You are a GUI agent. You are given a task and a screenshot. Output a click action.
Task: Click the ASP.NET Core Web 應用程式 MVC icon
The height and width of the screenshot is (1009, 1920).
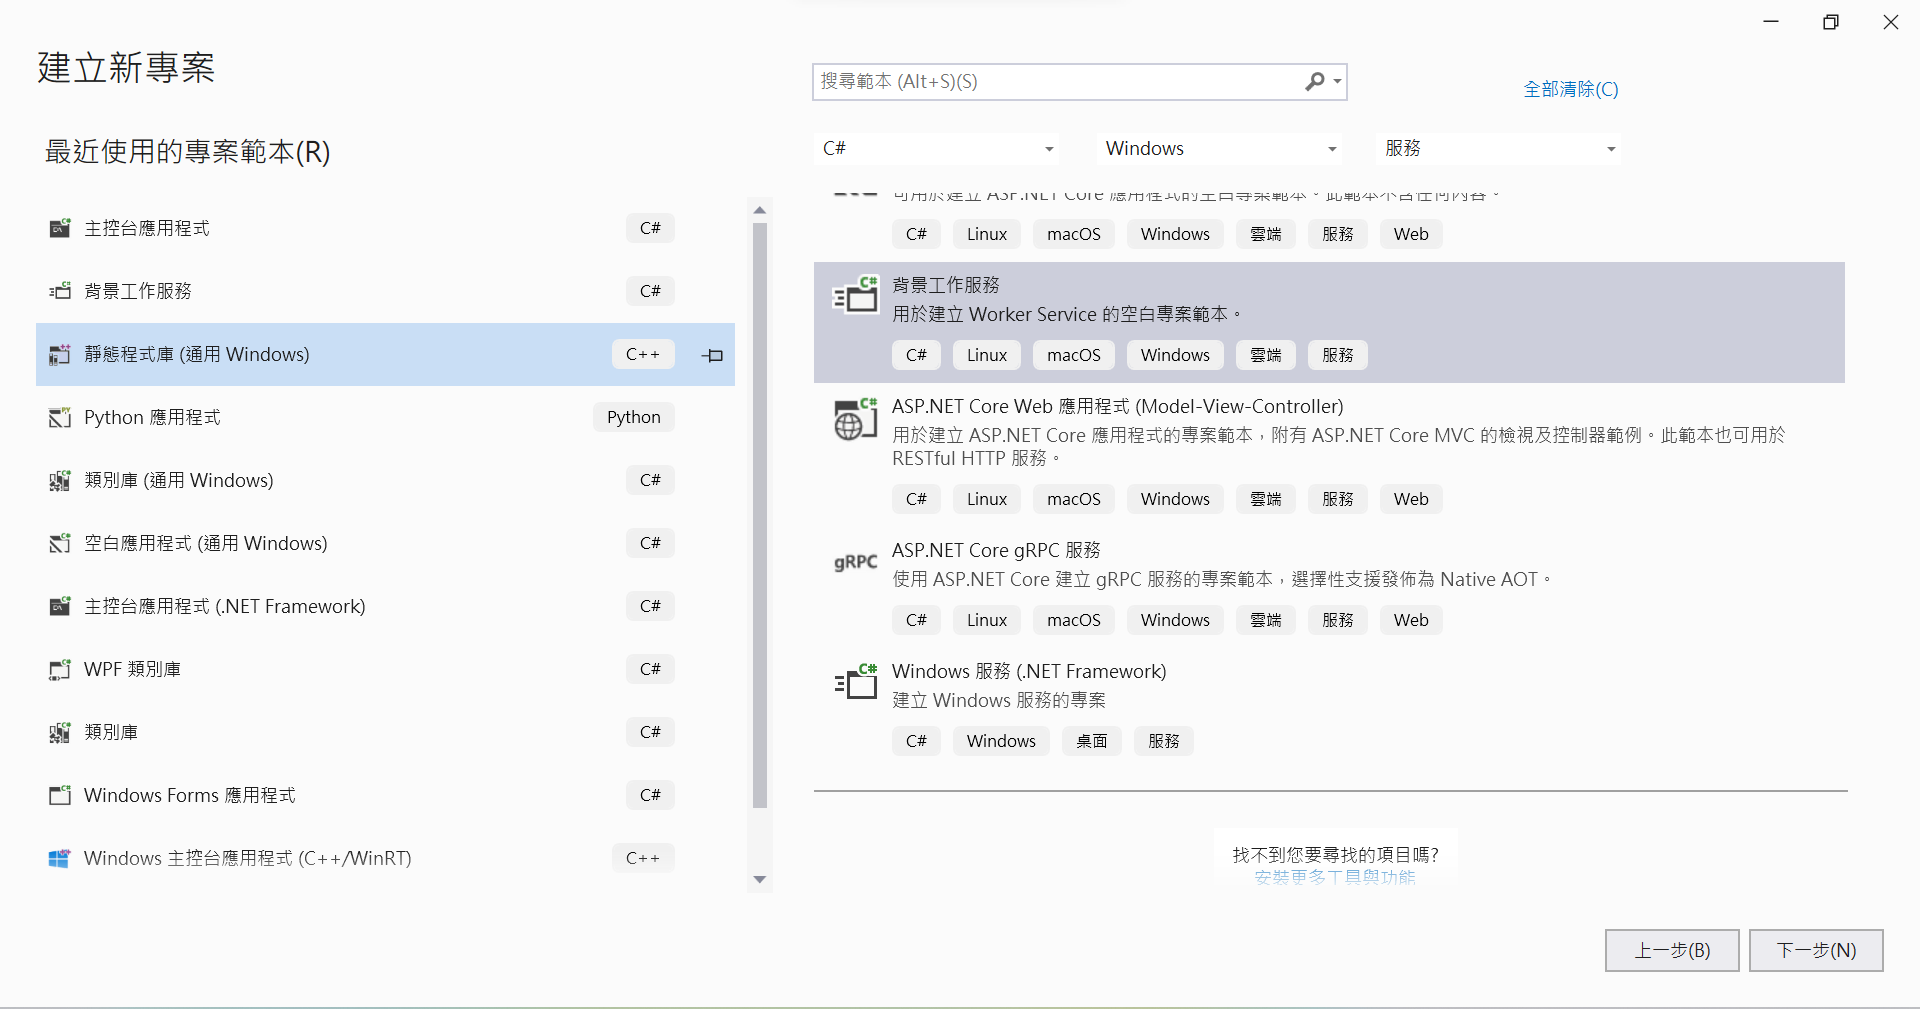click(x=855, y=418)
